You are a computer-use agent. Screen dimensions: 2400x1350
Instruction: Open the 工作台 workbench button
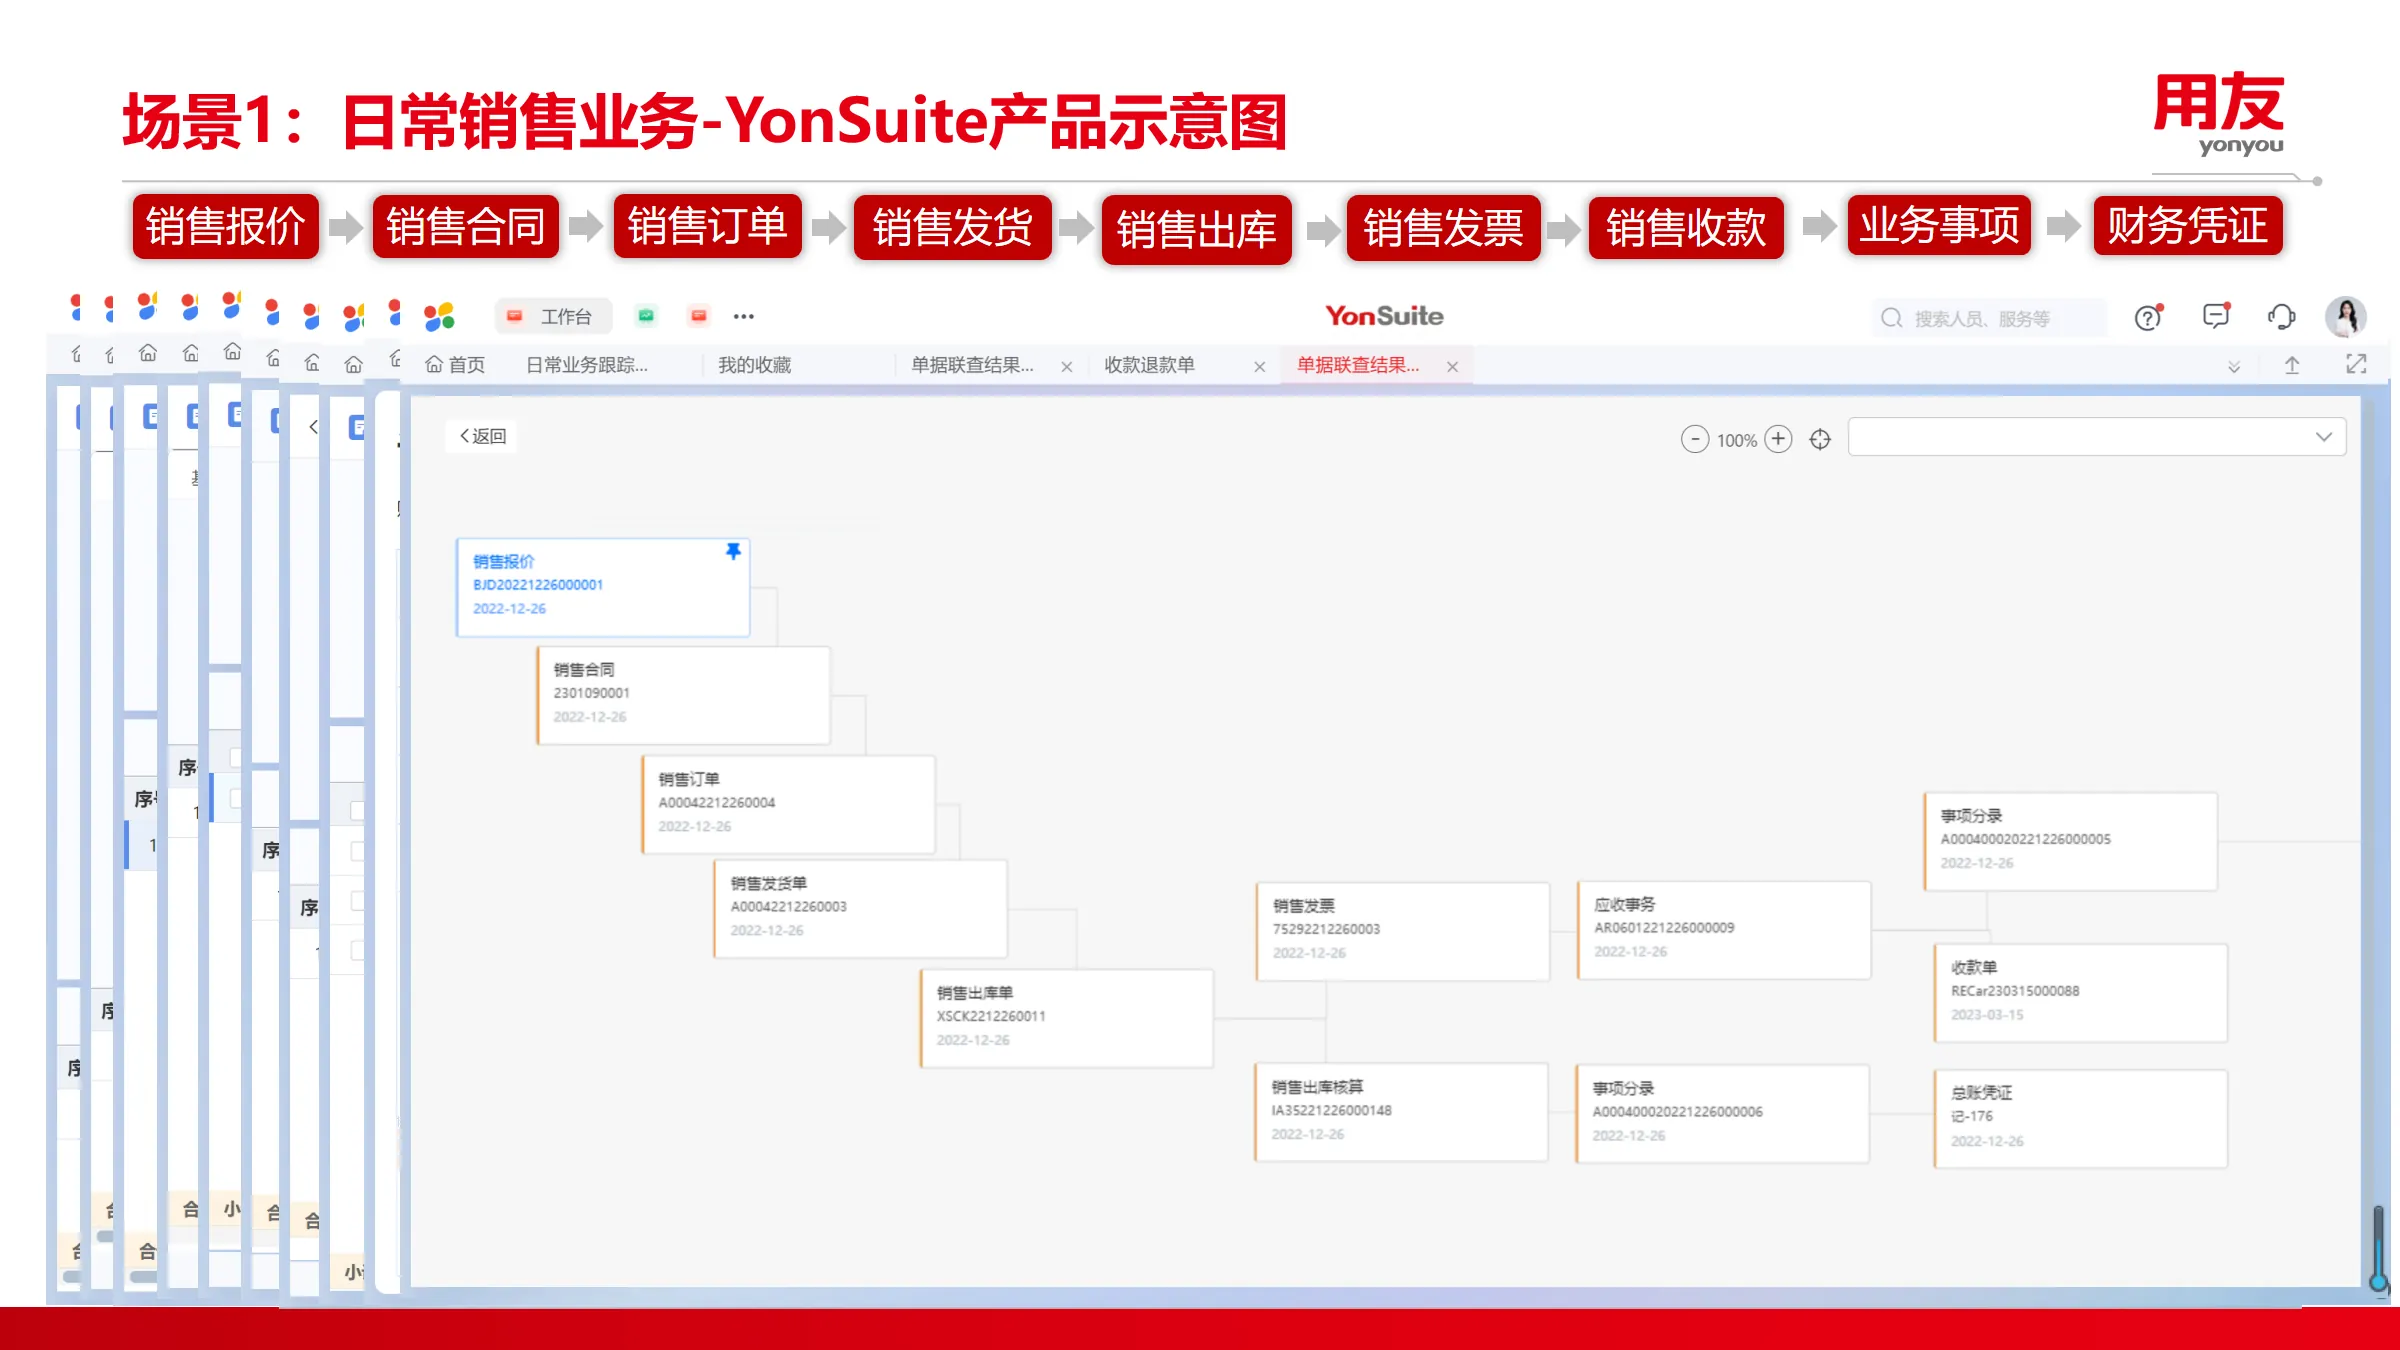[552, 316]
